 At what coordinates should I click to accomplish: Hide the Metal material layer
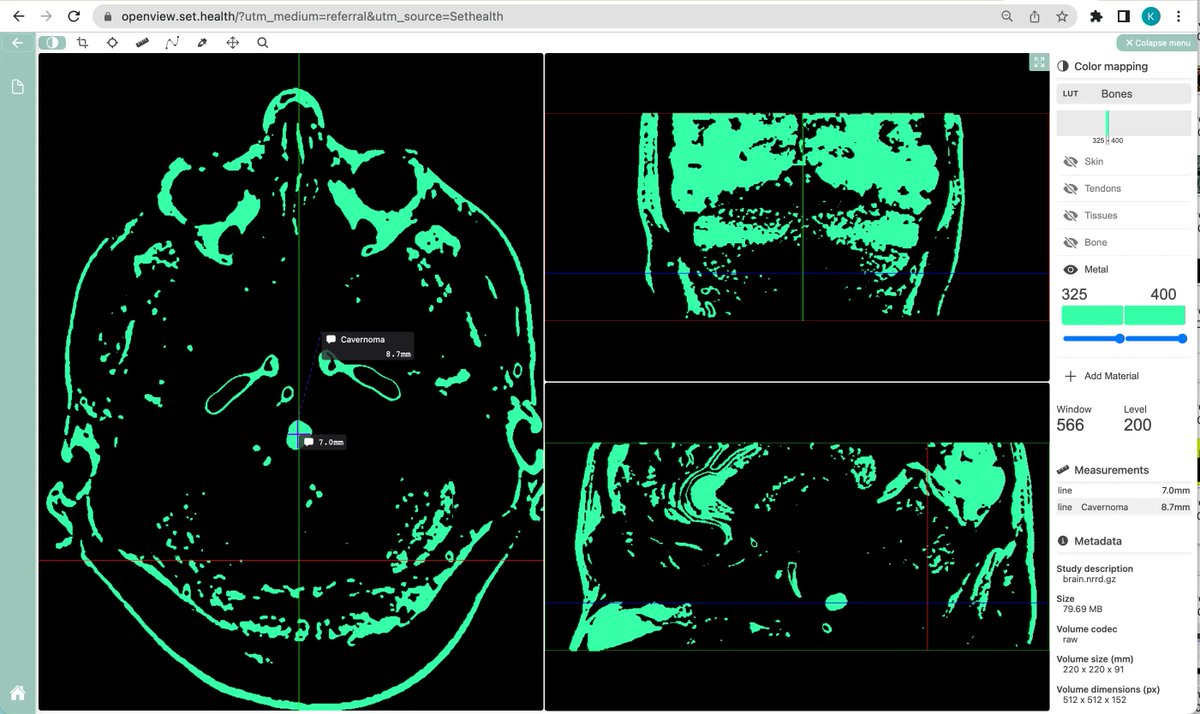[1068, 269]
